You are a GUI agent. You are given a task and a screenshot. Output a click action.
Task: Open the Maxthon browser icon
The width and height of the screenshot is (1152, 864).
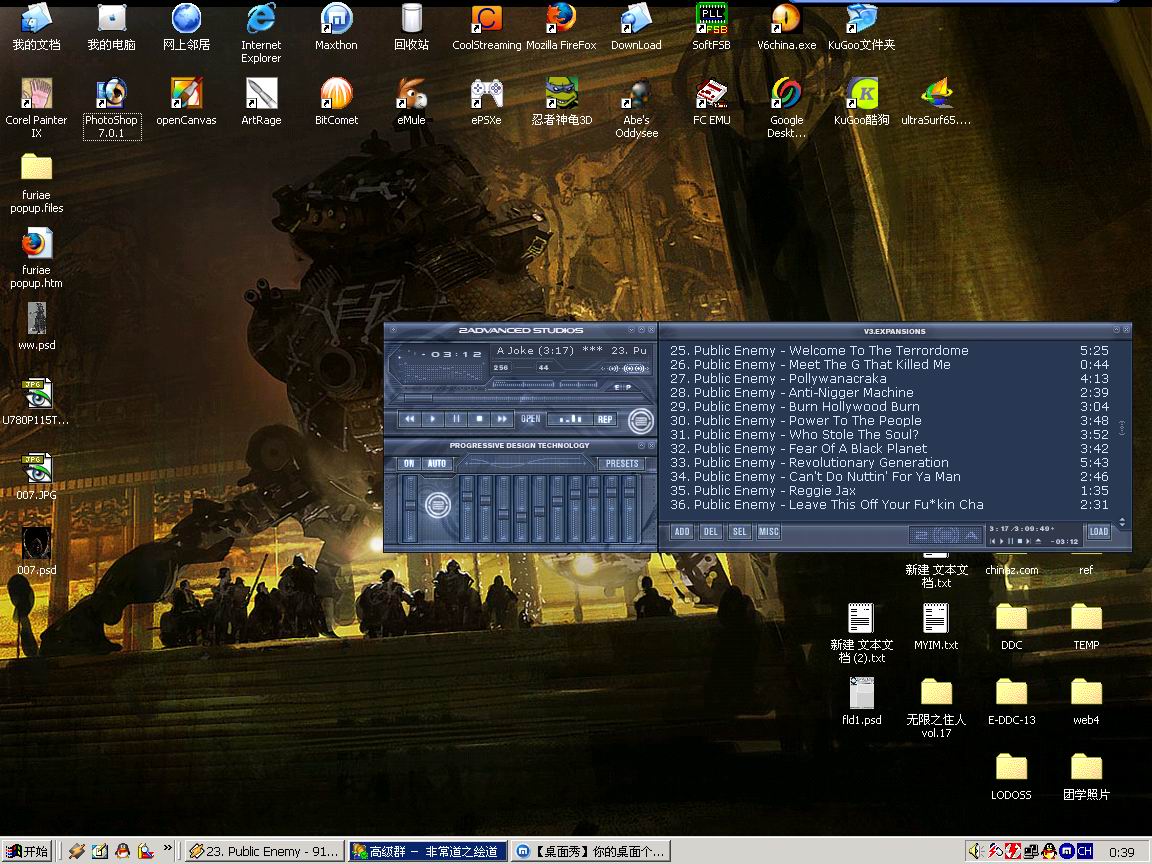coord(336,26)
